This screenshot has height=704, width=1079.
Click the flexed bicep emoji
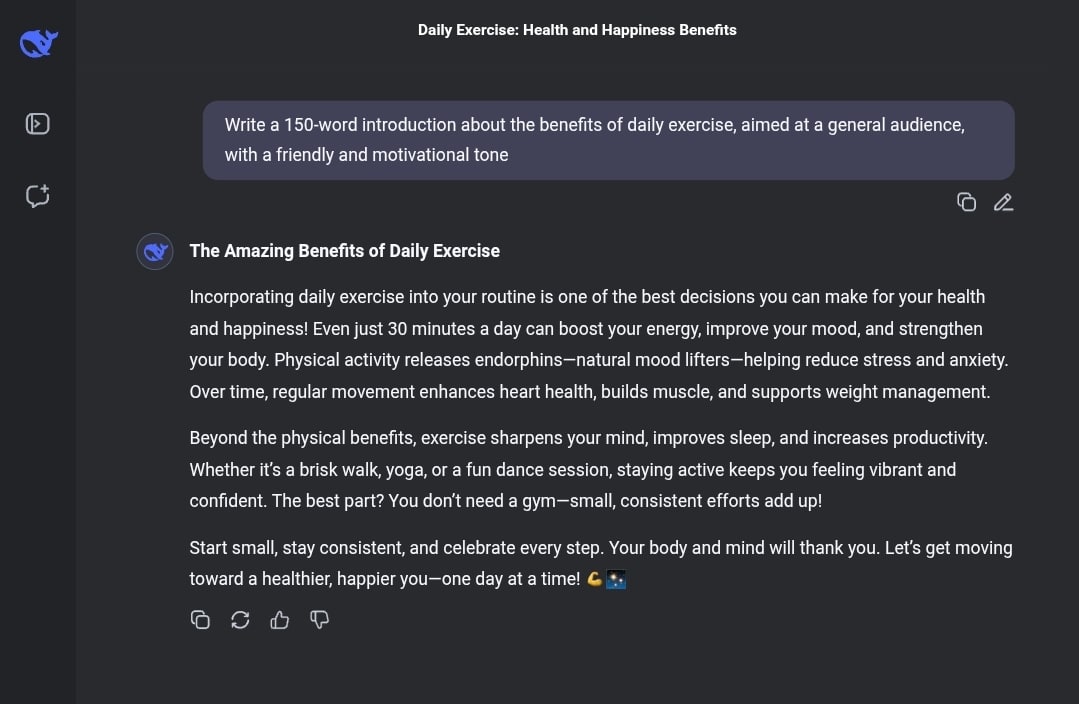595,579
